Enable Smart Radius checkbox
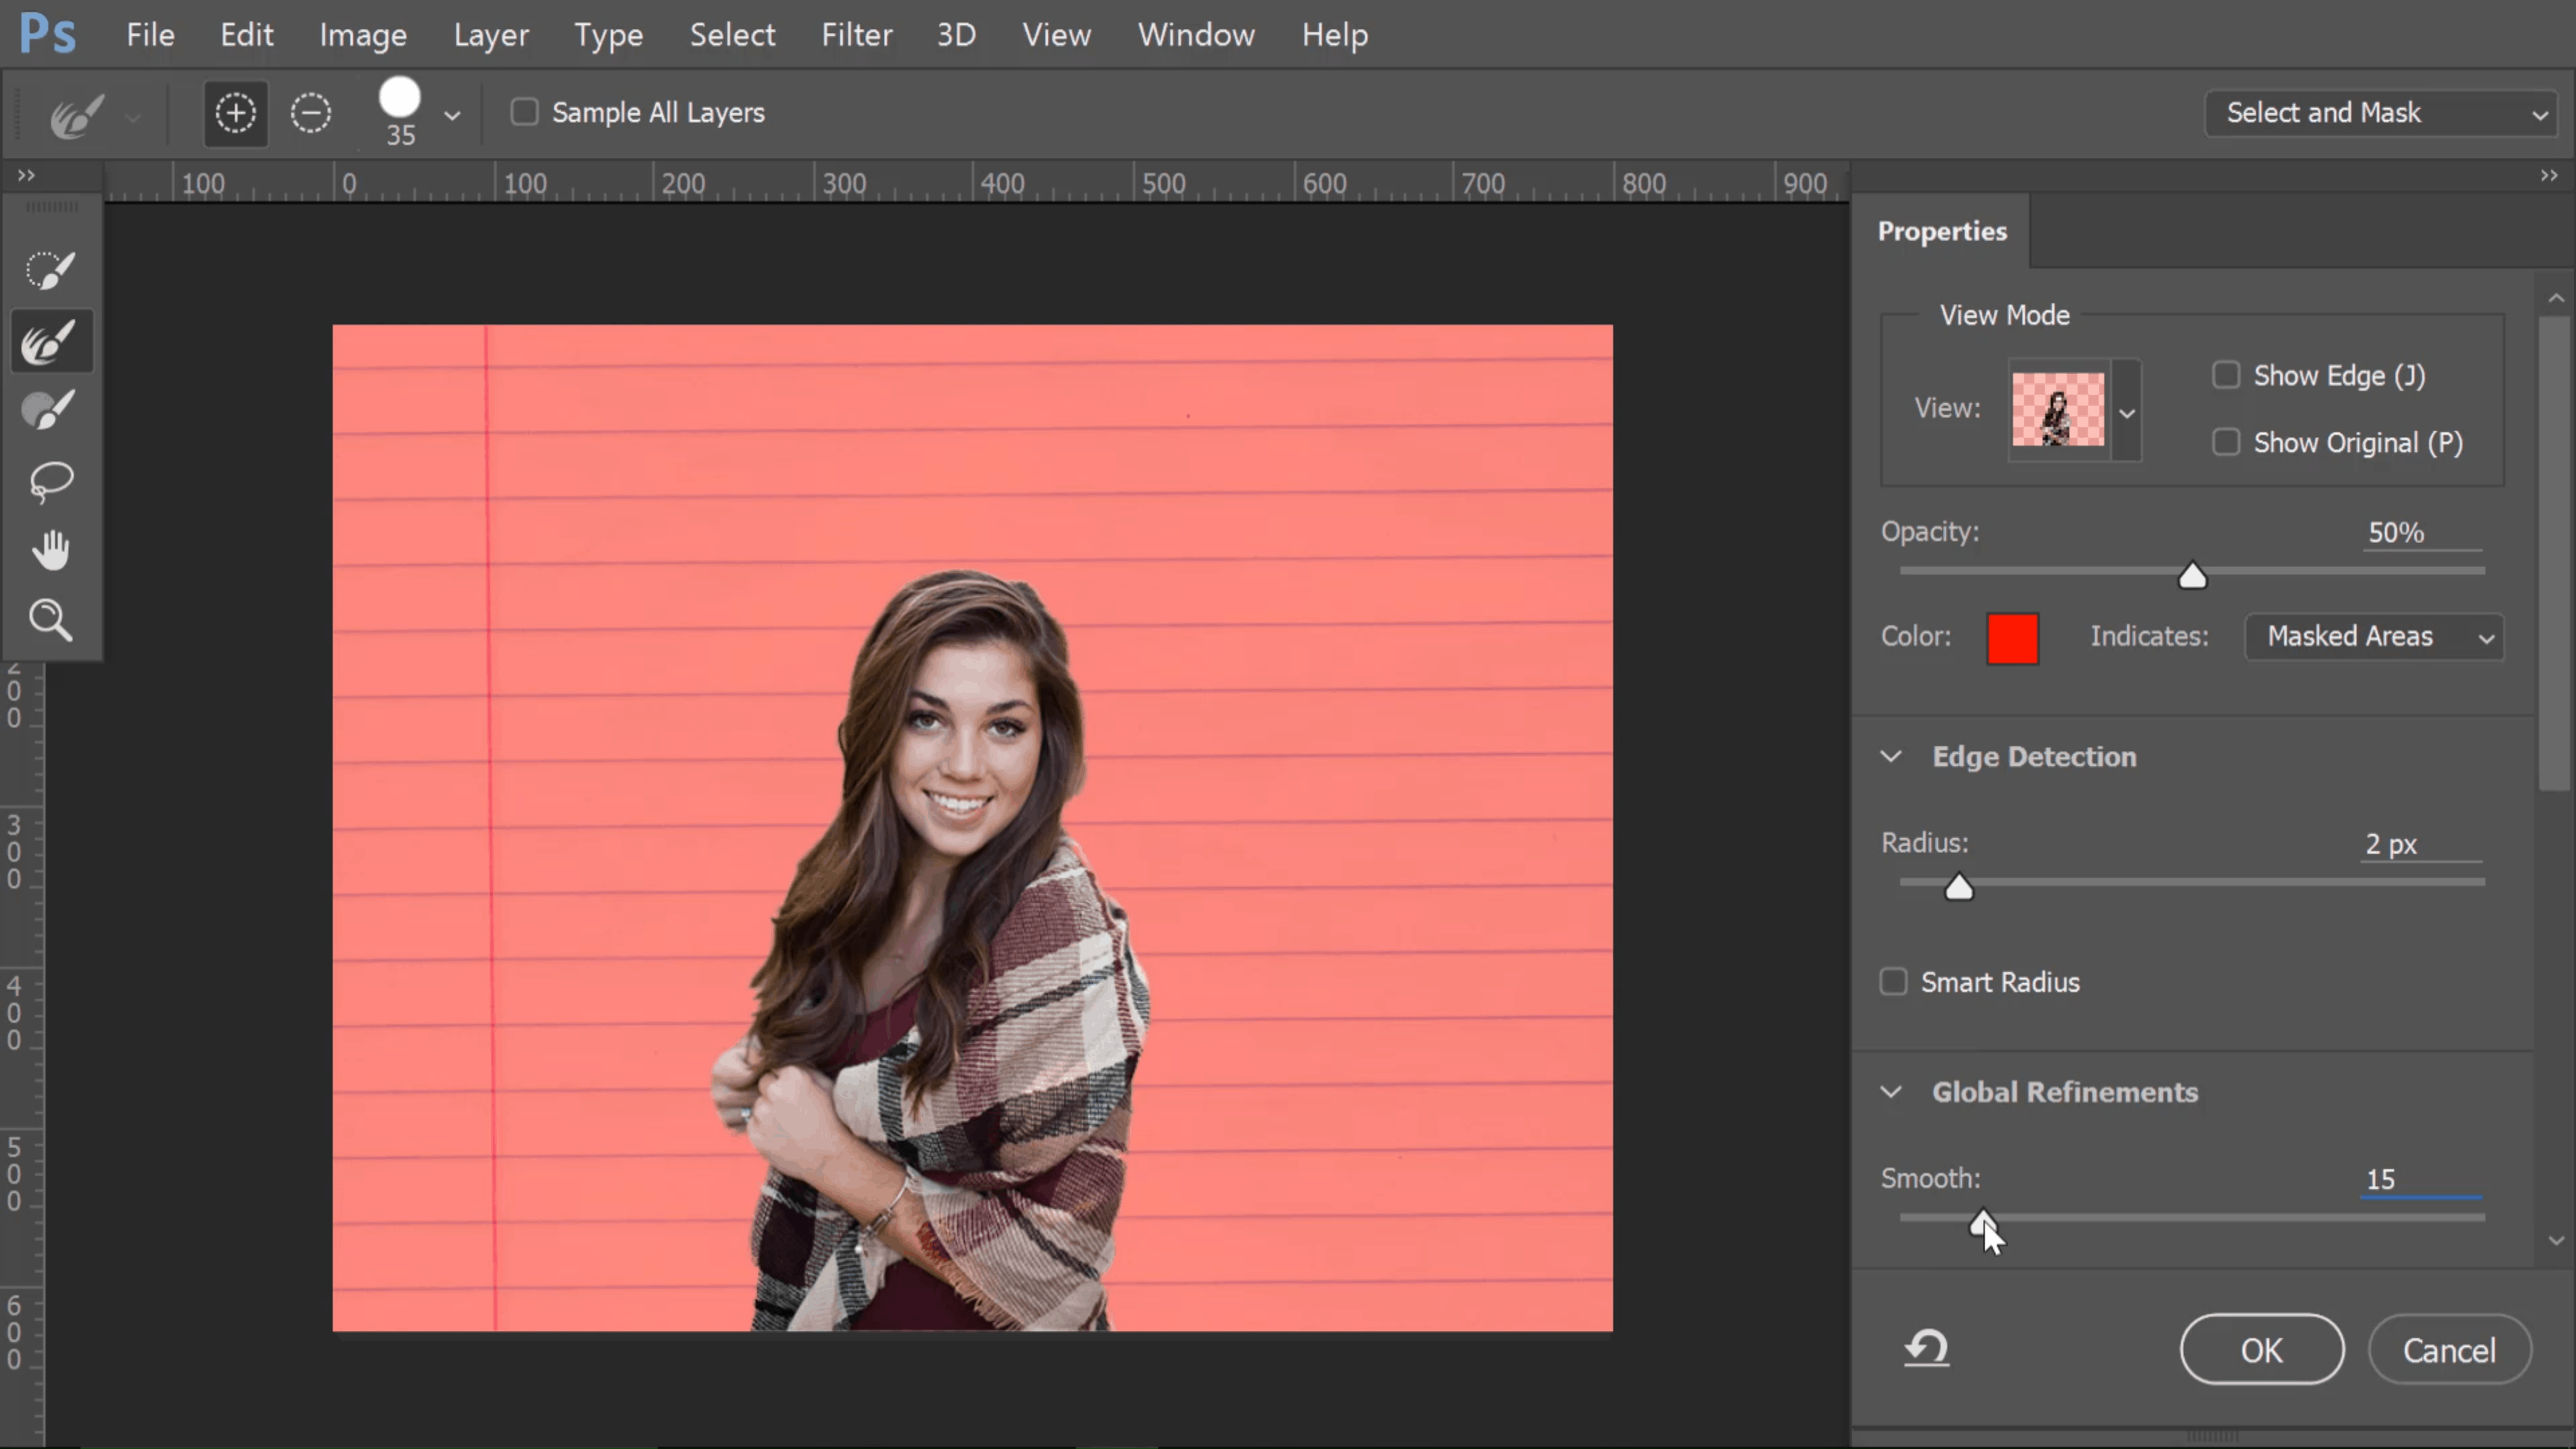2576x1449 pixels. (x=1894, y=982)
